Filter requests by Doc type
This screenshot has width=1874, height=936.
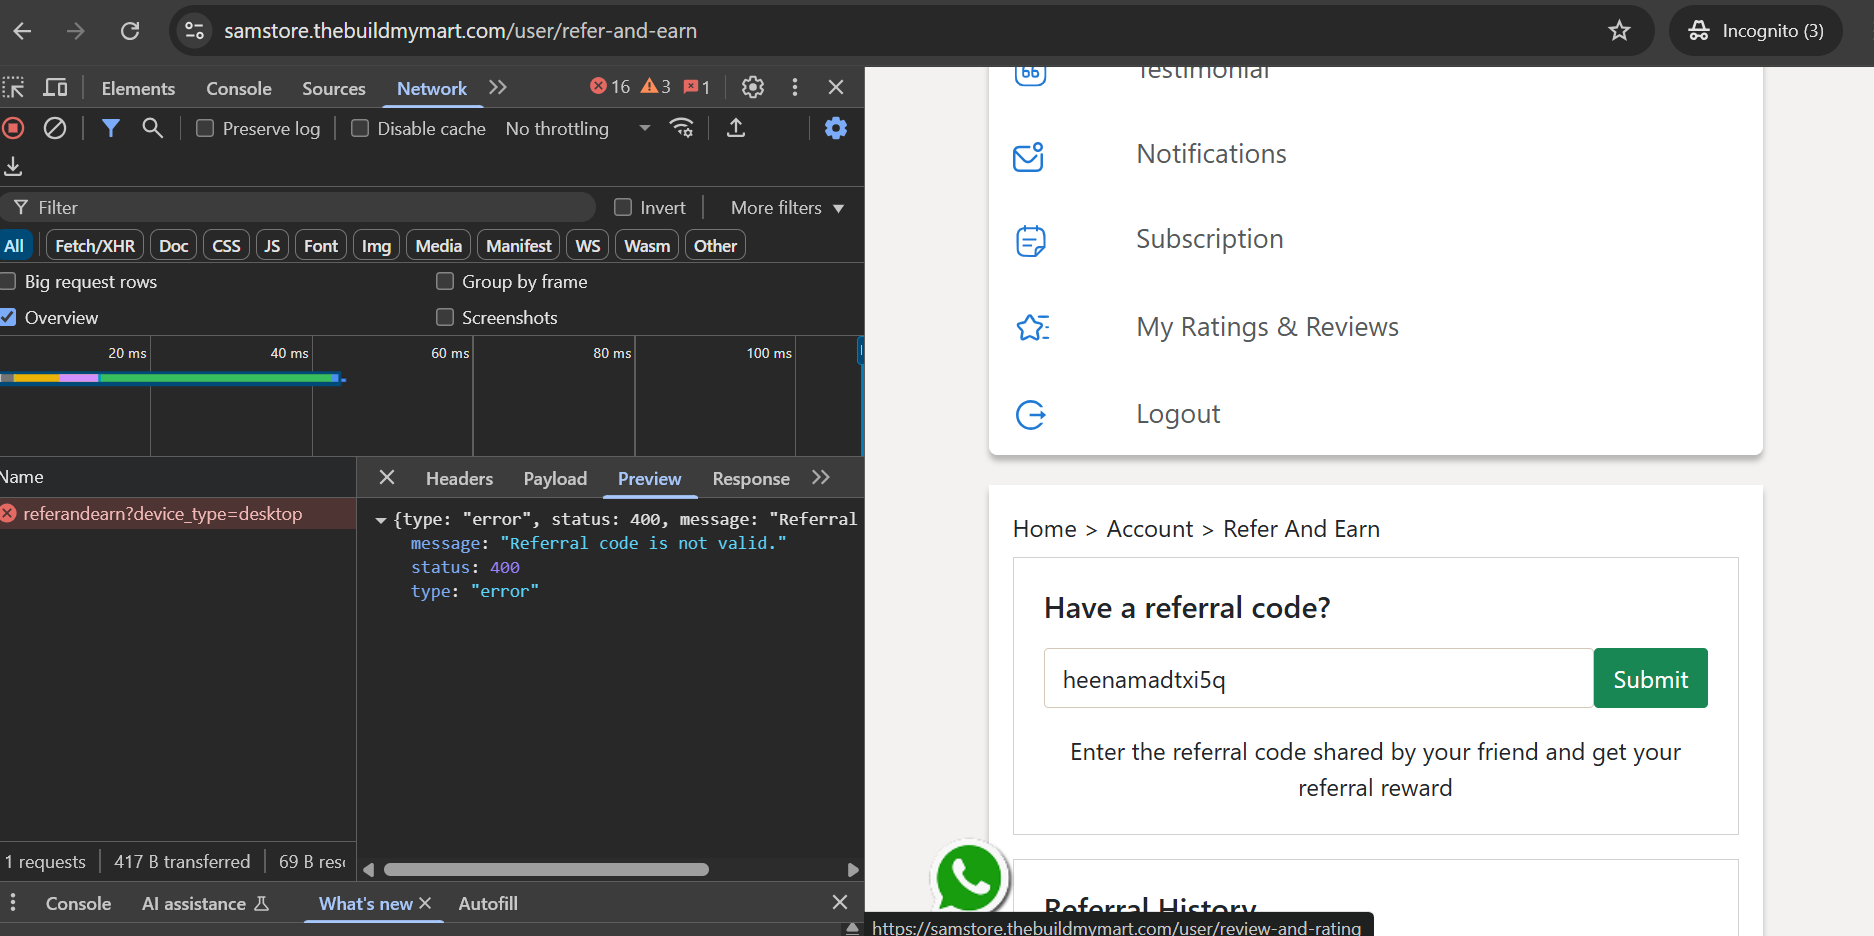tap(174, 246)
